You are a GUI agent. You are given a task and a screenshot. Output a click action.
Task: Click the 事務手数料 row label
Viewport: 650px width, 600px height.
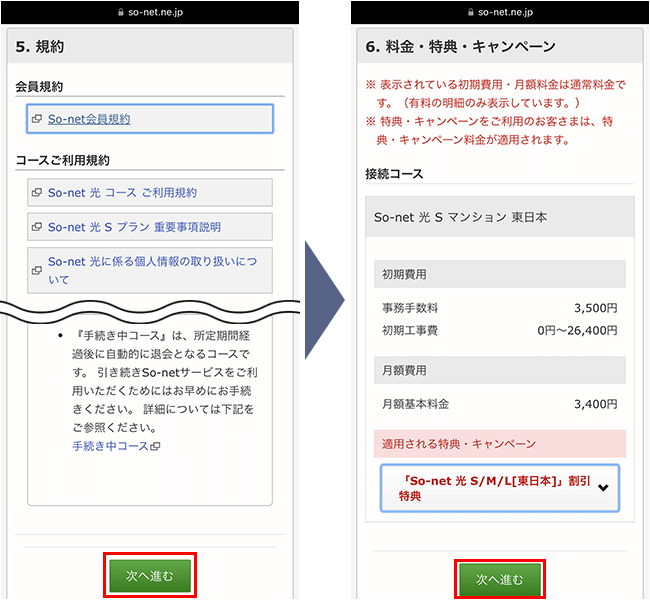pos(410,308)
